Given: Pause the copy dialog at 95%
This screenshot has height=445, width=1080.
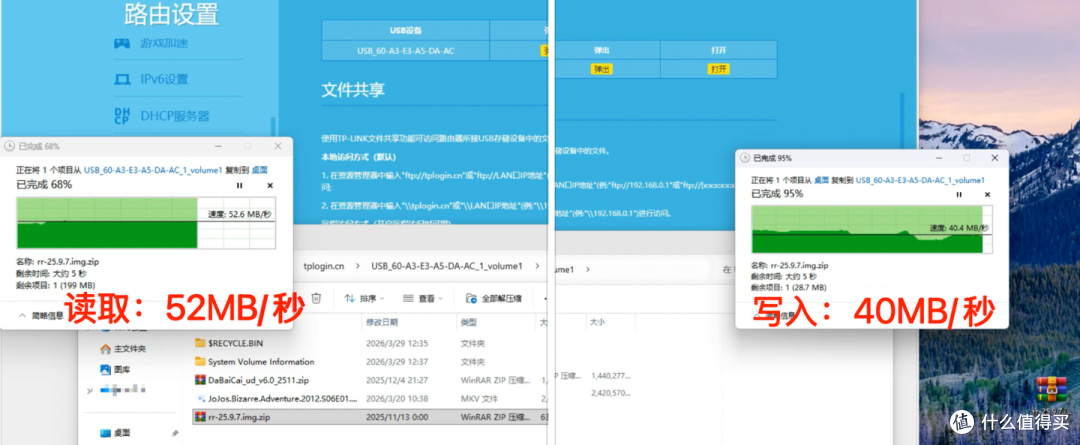Looking at the screenshot, I should pos(959,195).
